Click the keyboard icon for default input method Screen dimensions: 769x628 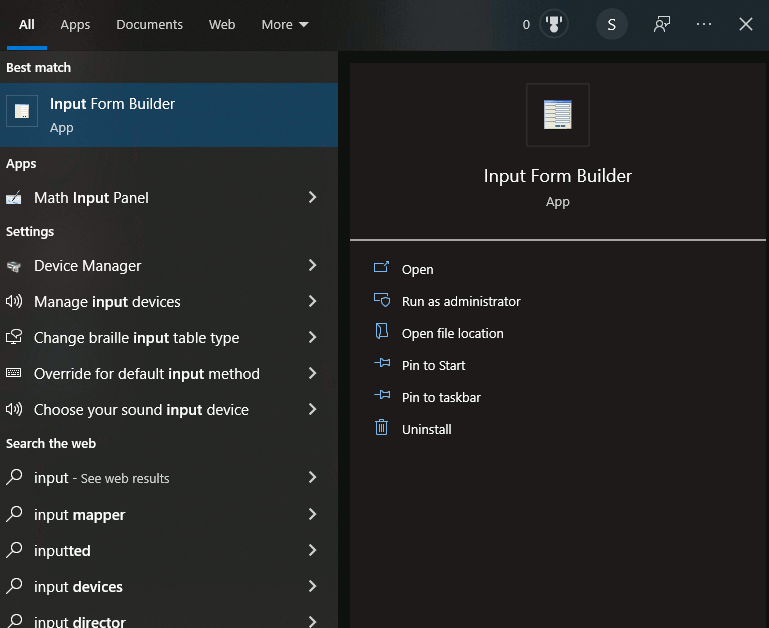[14, 373]
